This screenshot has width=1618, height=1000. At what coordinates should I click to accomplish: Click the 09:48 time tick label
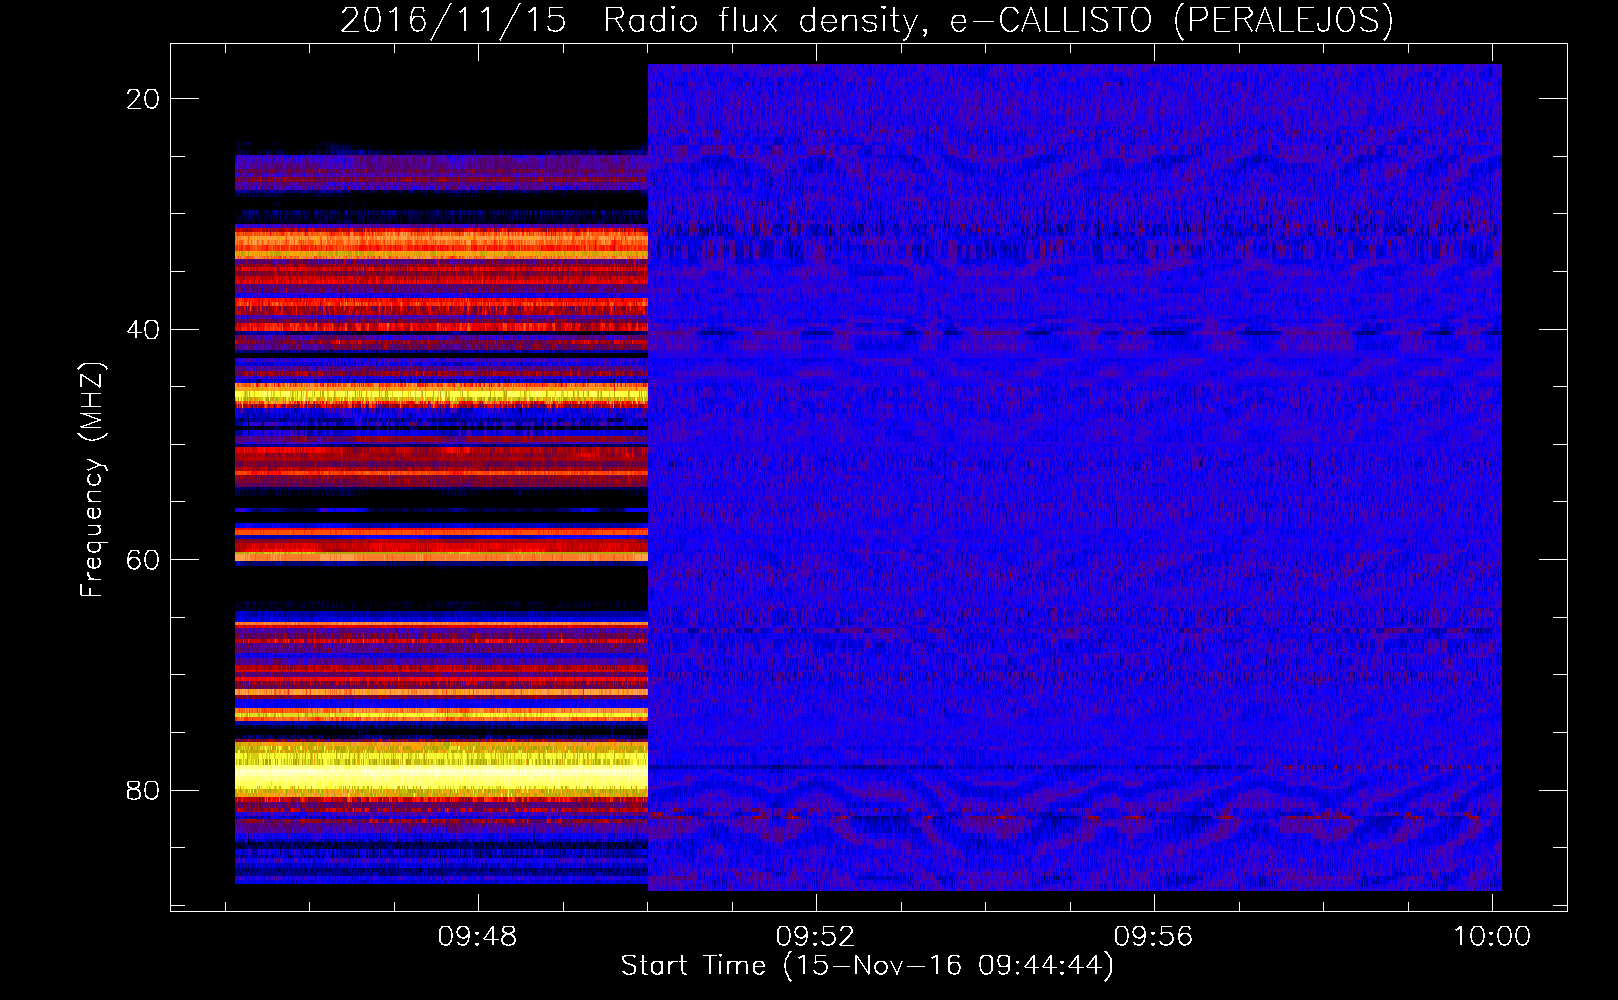(478, 936)
